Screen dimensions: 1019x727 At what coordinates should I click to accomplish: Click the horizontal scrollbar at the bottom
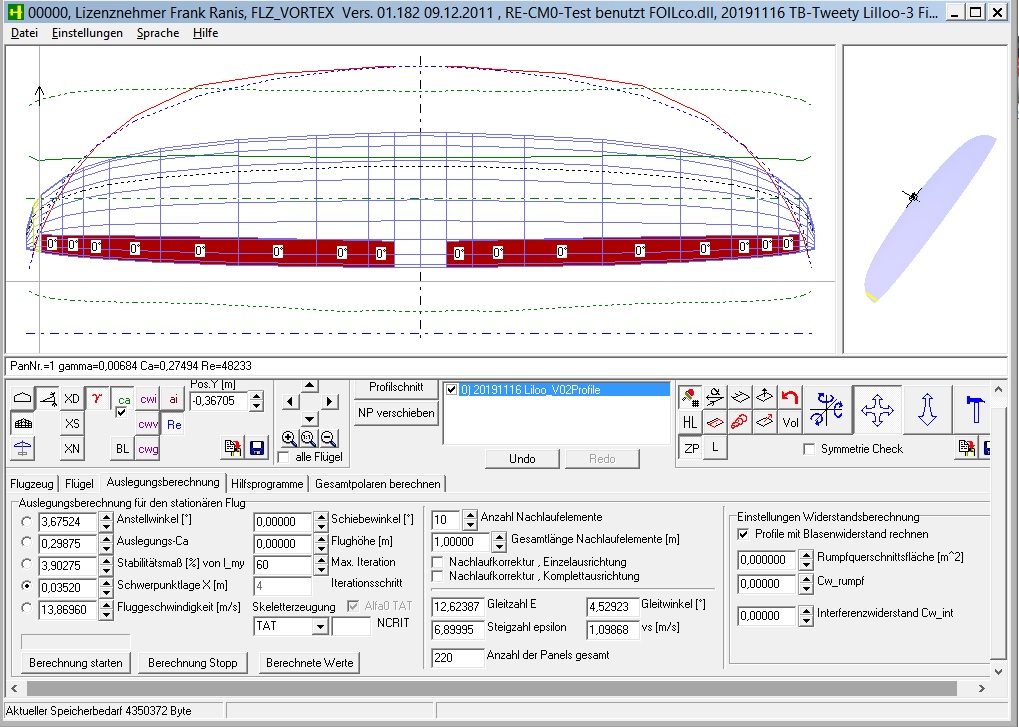(500, 689)
